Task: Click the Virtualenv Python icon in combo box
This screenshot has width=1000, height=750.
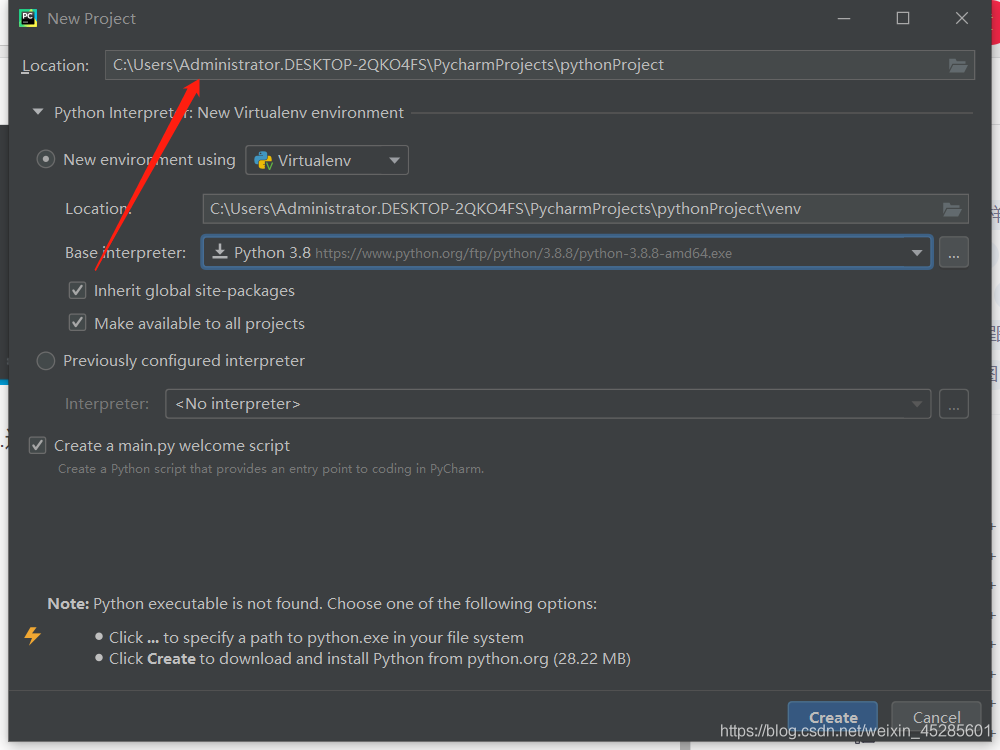Action: pyautogui.click(x=263, y=160)
